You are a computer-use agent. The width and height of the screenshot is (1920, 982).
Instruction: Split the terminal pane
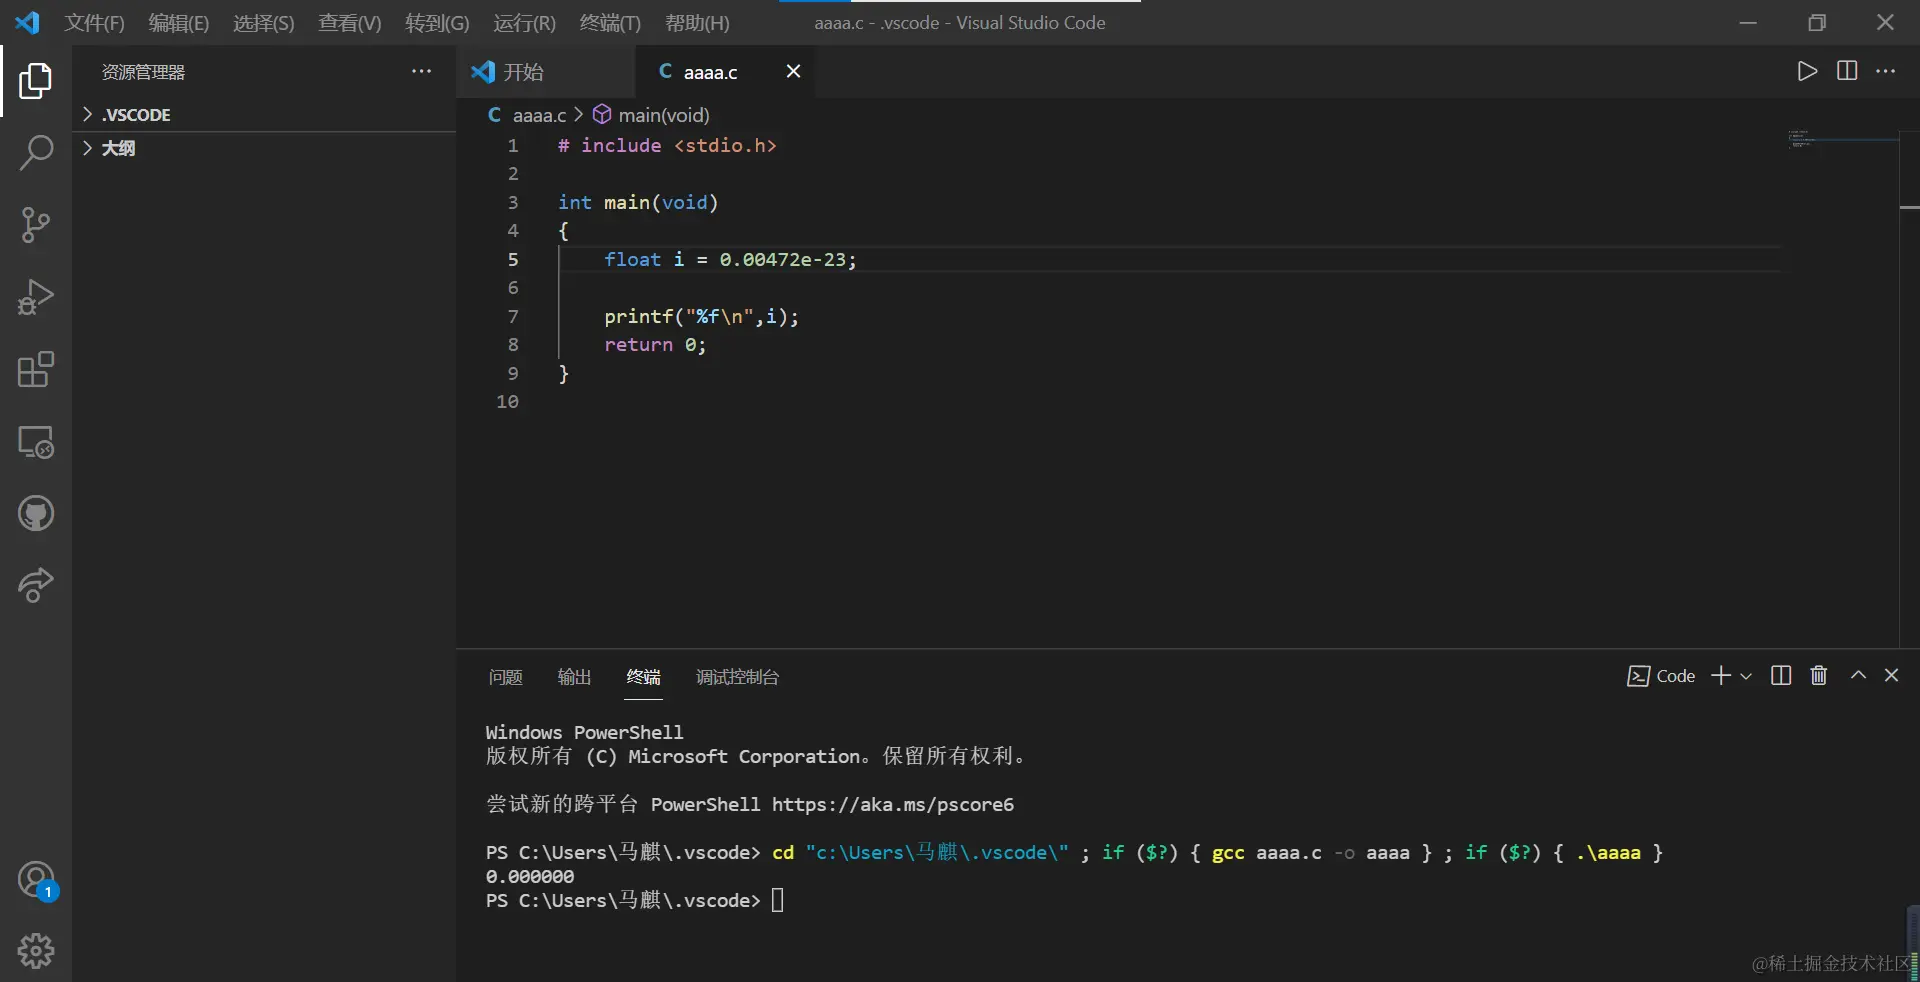click(x=1781, y=675)
